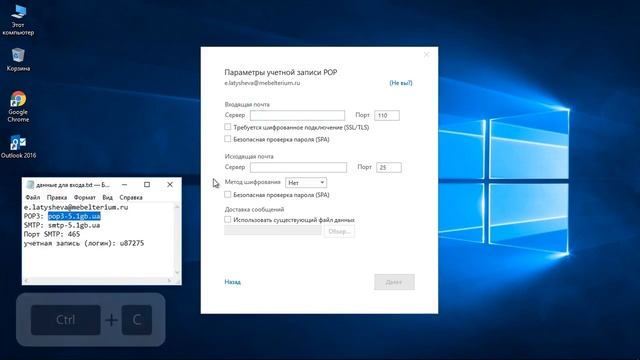Image resolution: width=640 pixels, height=360 pixels.
Task: Close the POP account settings dialog
Action: pos(426,54)
